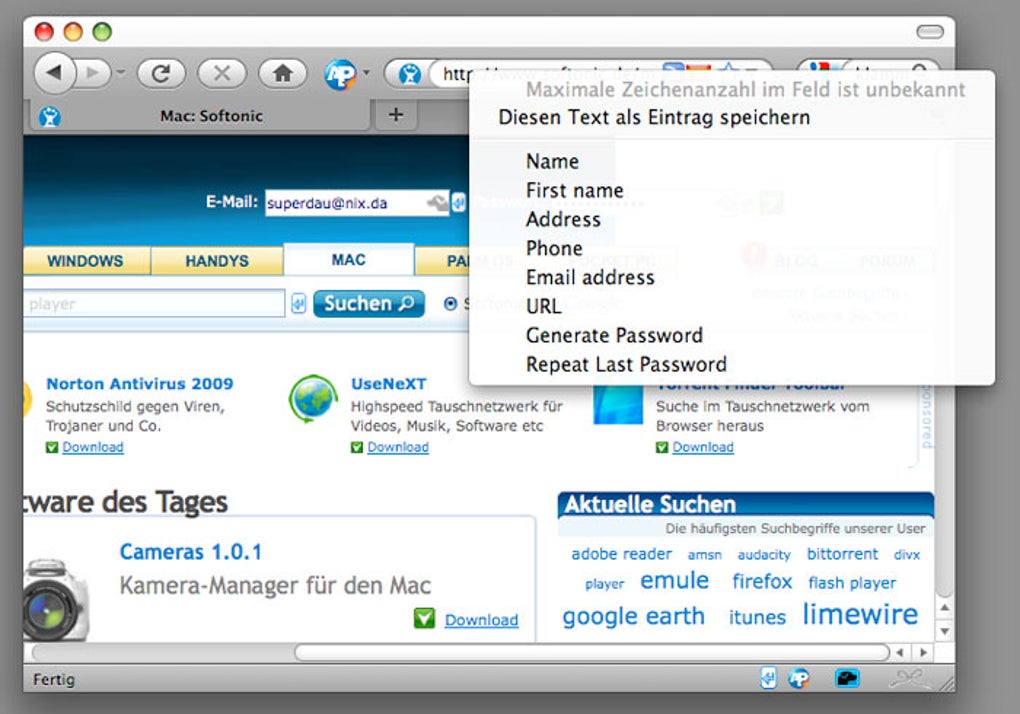1020x714 pixels.
Task: Select Email address menu entry
Action: point(590,278)
